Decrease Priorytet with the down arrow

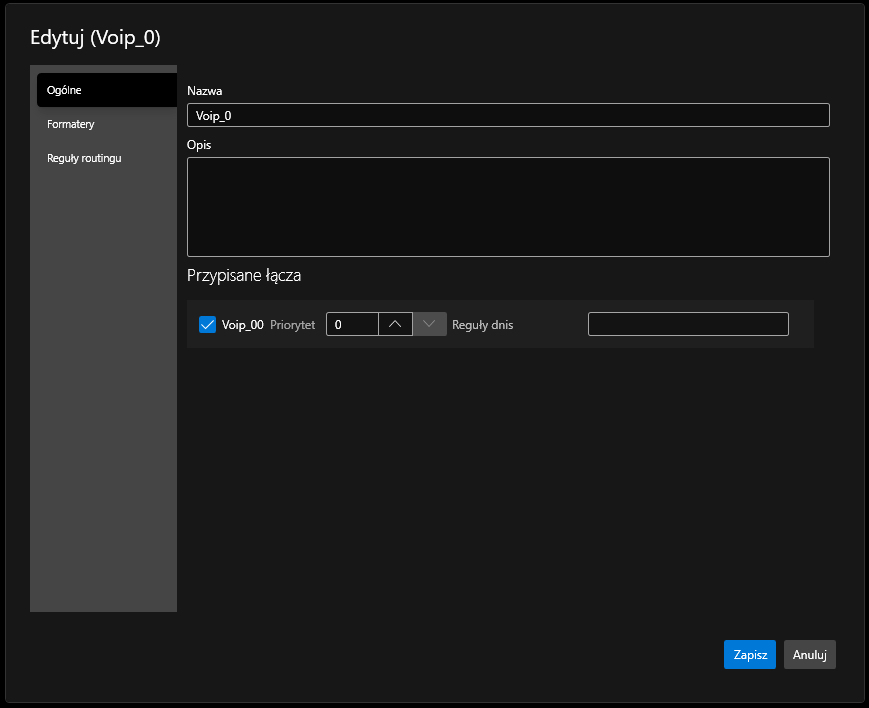[x=430, y=324]
